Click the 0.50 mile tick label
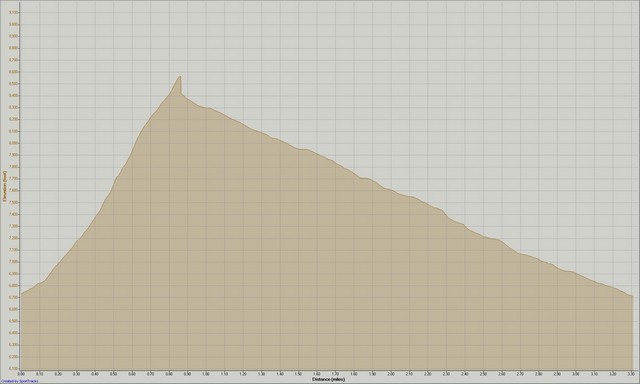The height and width of the screenshot is (384, 640). (113, 373)
